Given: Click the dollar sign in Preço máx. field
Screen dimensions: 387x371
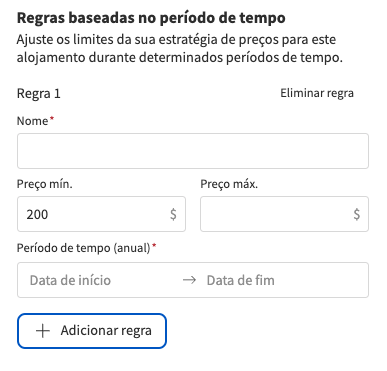Looking at the screenshot, I should 357,214.
